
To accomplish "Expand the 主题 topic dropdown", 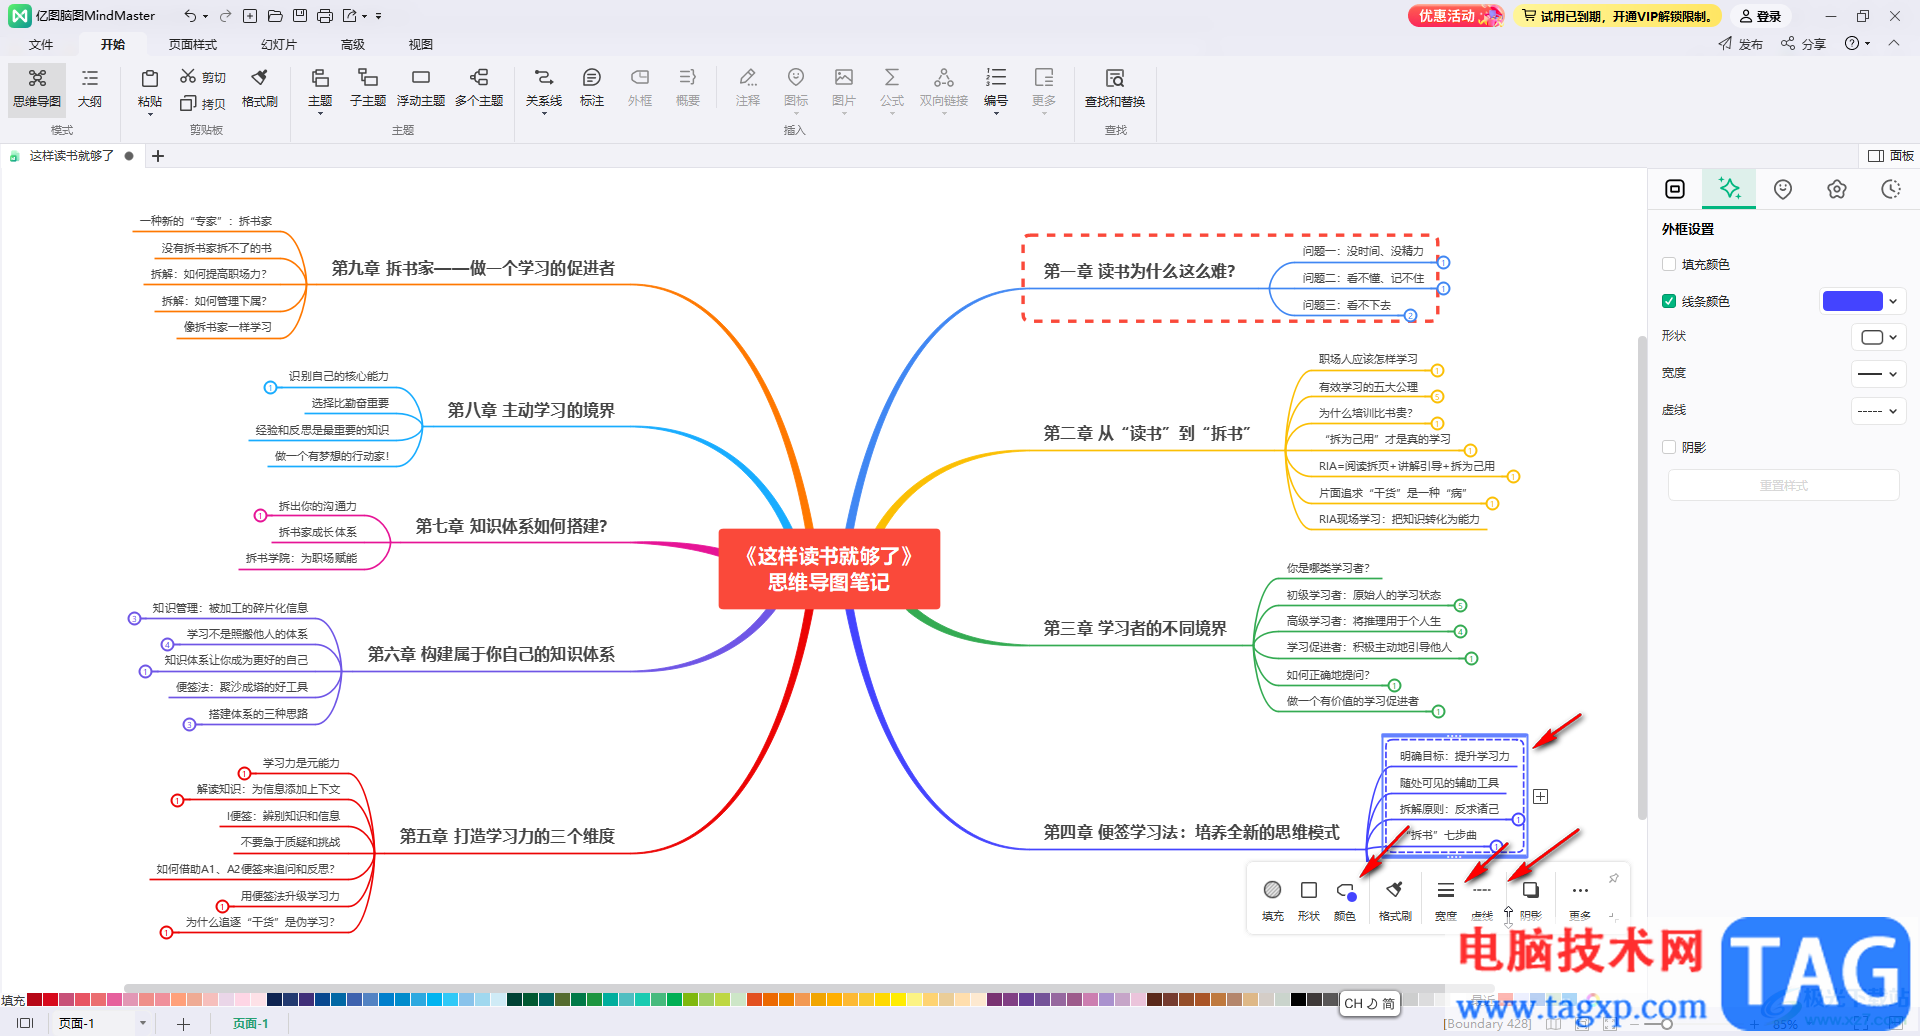I will (320, 114).
